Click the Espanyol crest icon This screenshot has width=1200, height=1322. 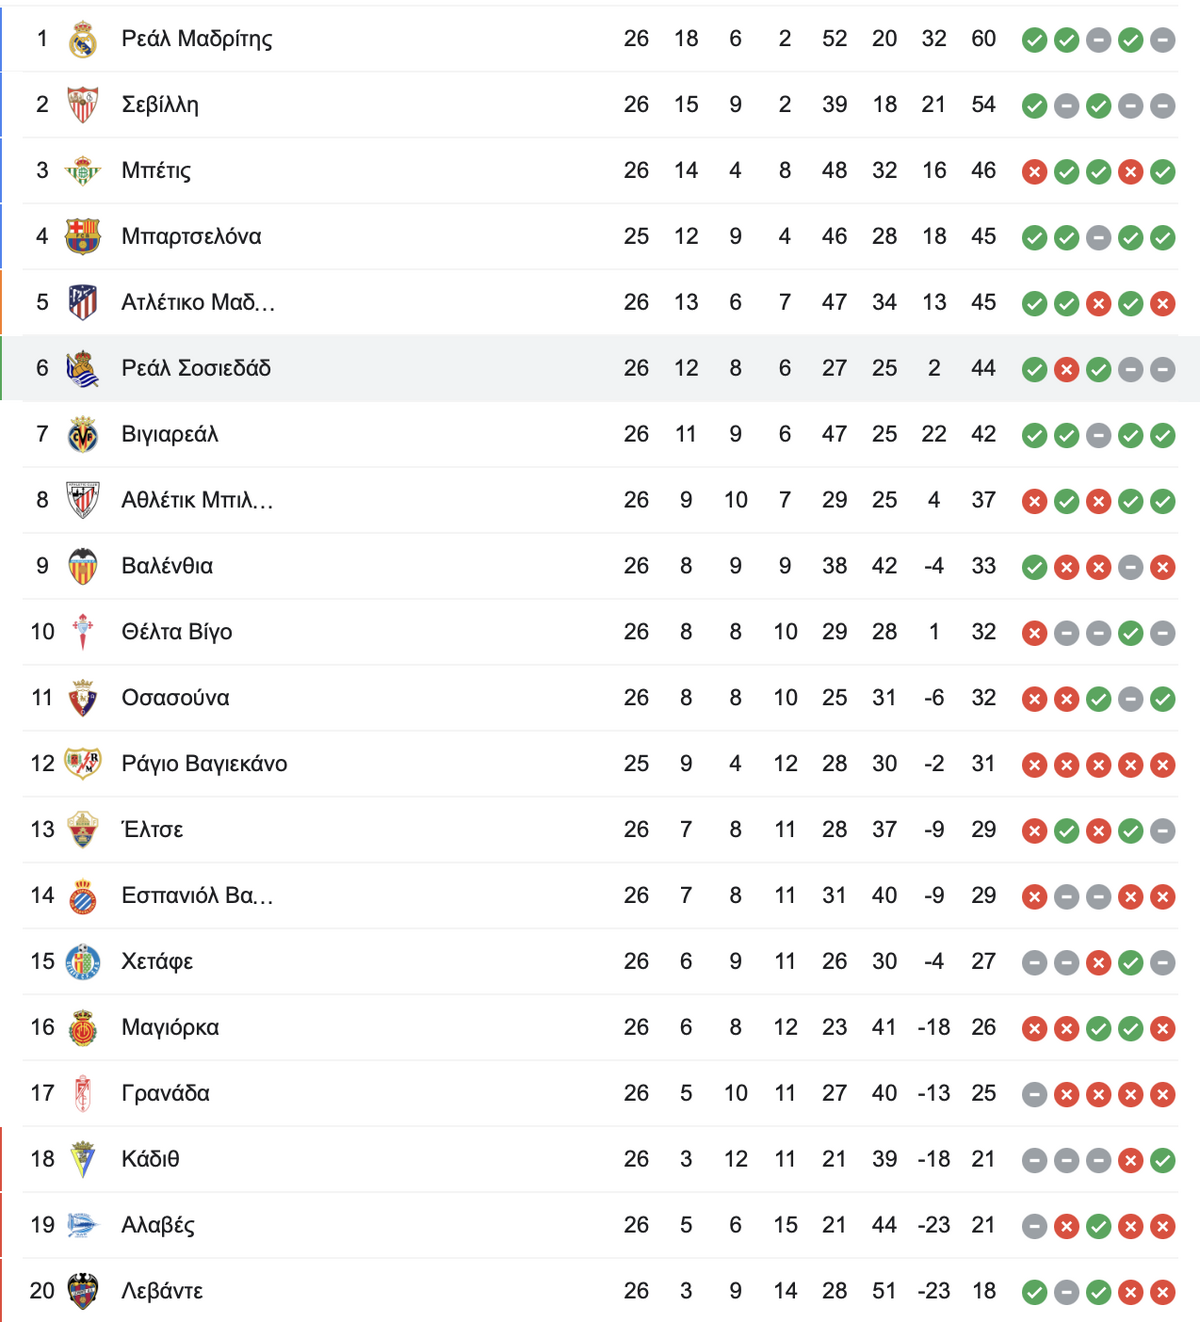[x=83, y=896]
